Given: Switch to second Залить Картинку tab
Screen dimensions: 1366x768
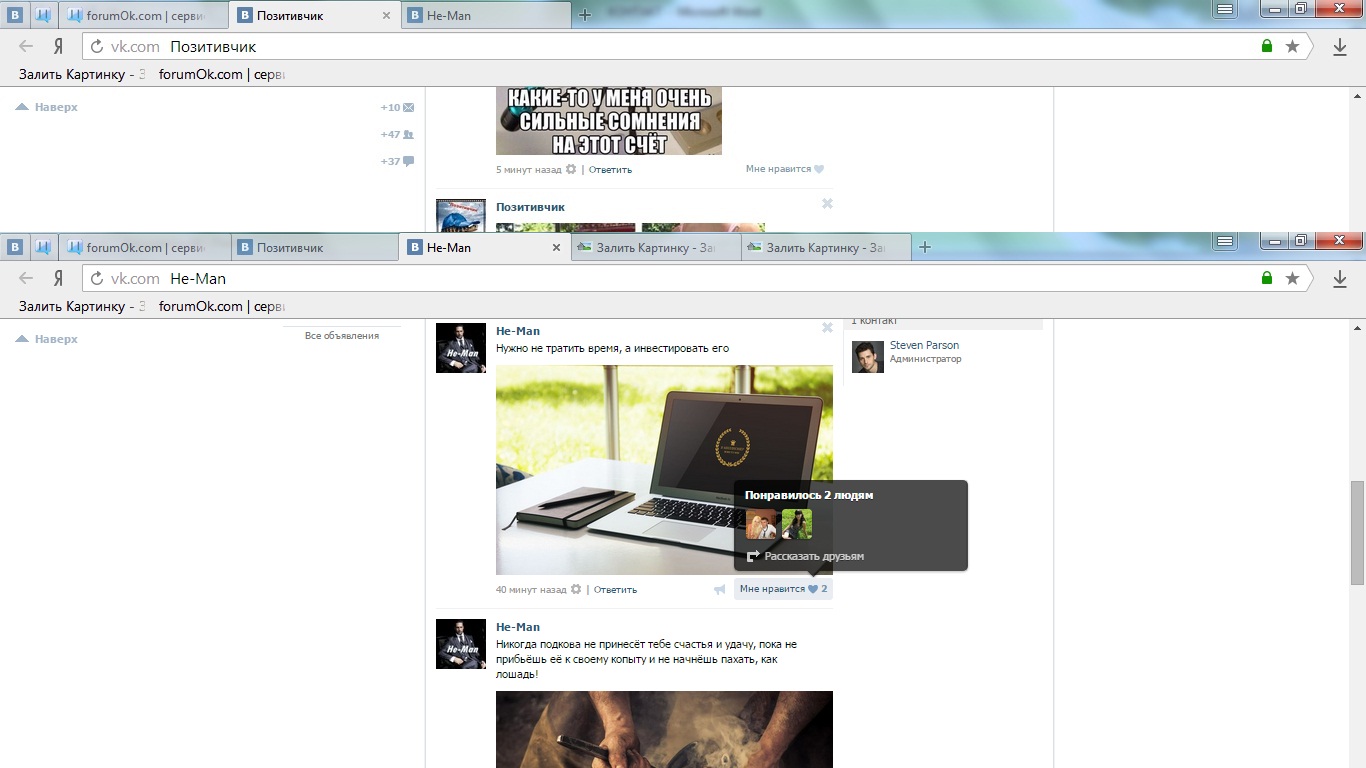Looking at the screenshot, I should click(826, 247).
